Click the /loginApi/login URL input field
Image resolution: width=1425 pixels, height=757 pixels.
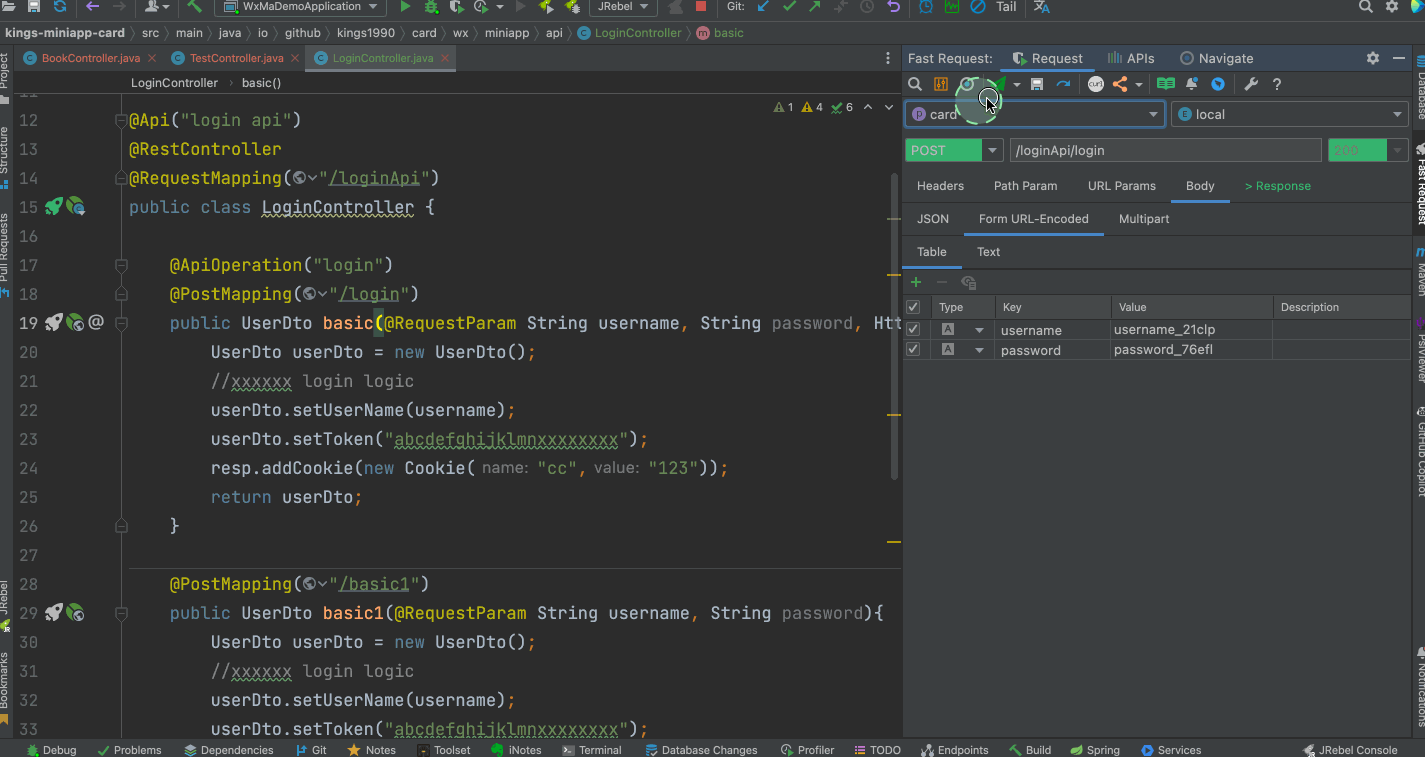[x=1165, y=150]
